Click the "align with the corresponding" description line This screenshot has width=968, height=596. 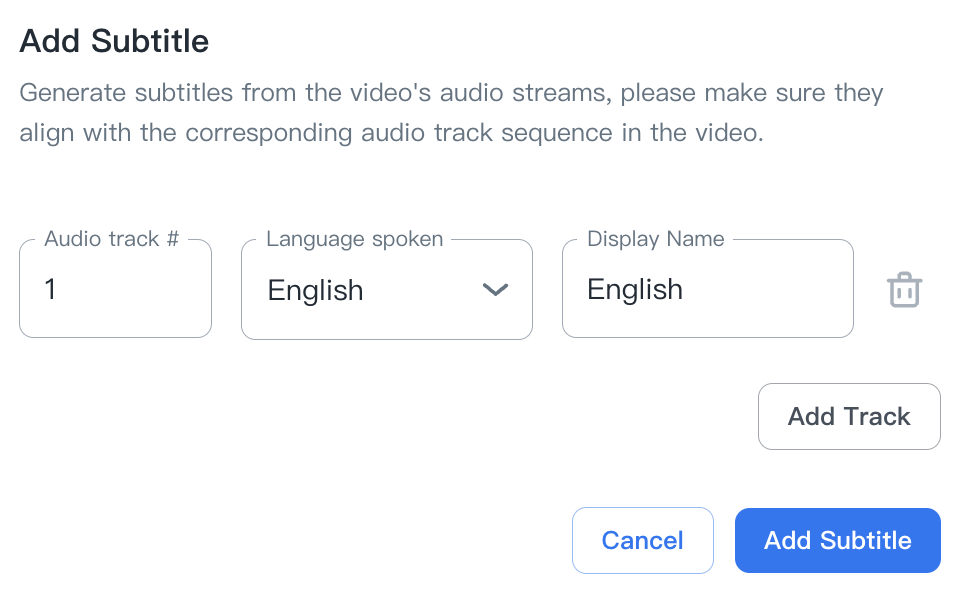390,133
